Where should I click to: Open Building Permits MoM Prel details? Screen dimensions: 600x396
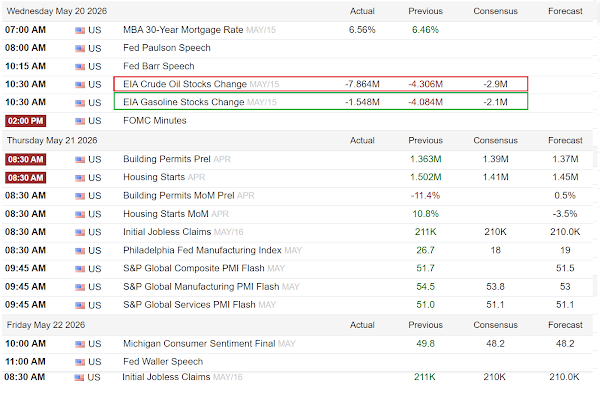click(x=179, y=196)
